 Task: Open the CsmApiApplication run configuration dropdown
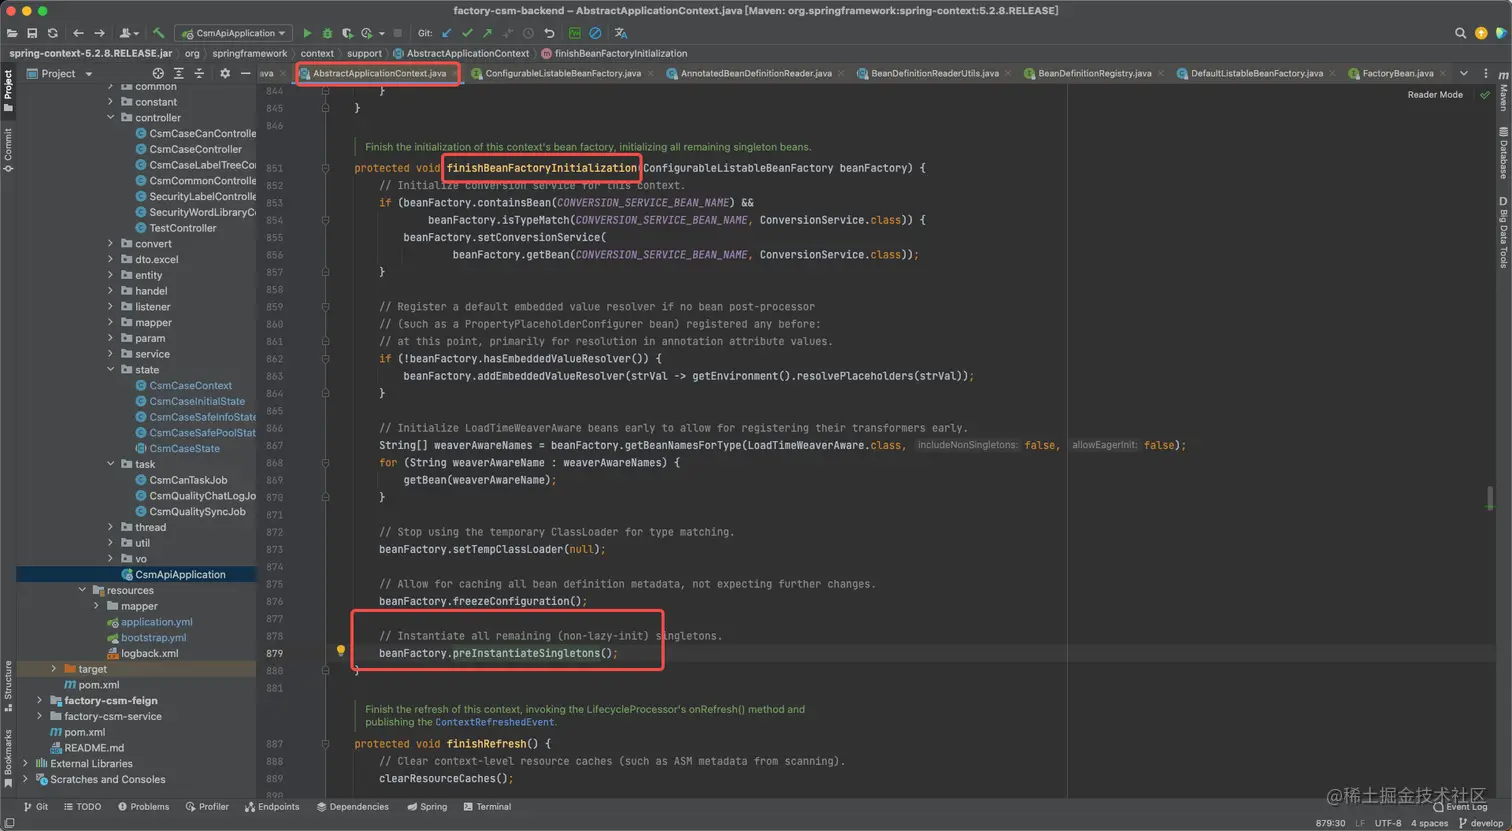[x=234, y=33]
